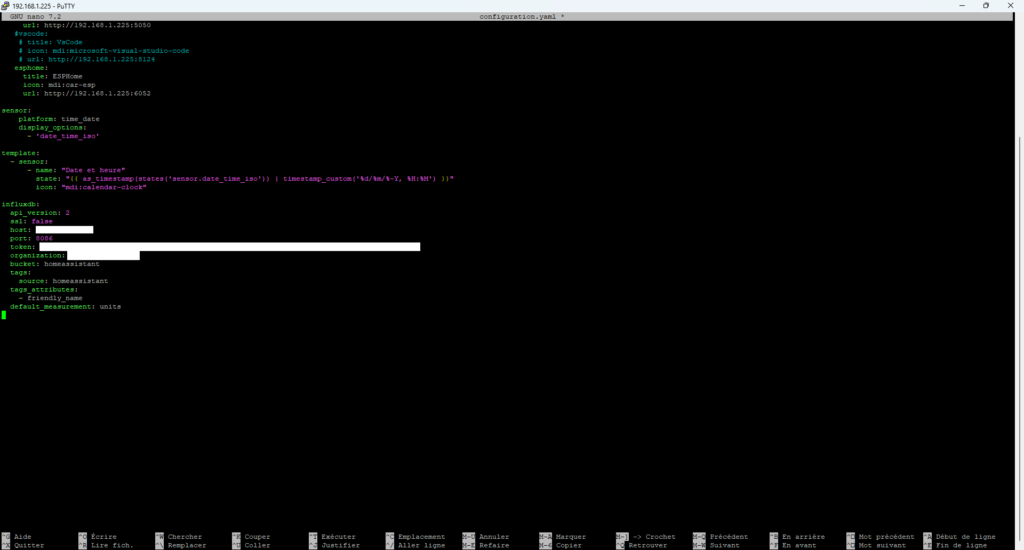Click the '- friendly_name' list entry

pyautogui.click(x=50, y=298)
